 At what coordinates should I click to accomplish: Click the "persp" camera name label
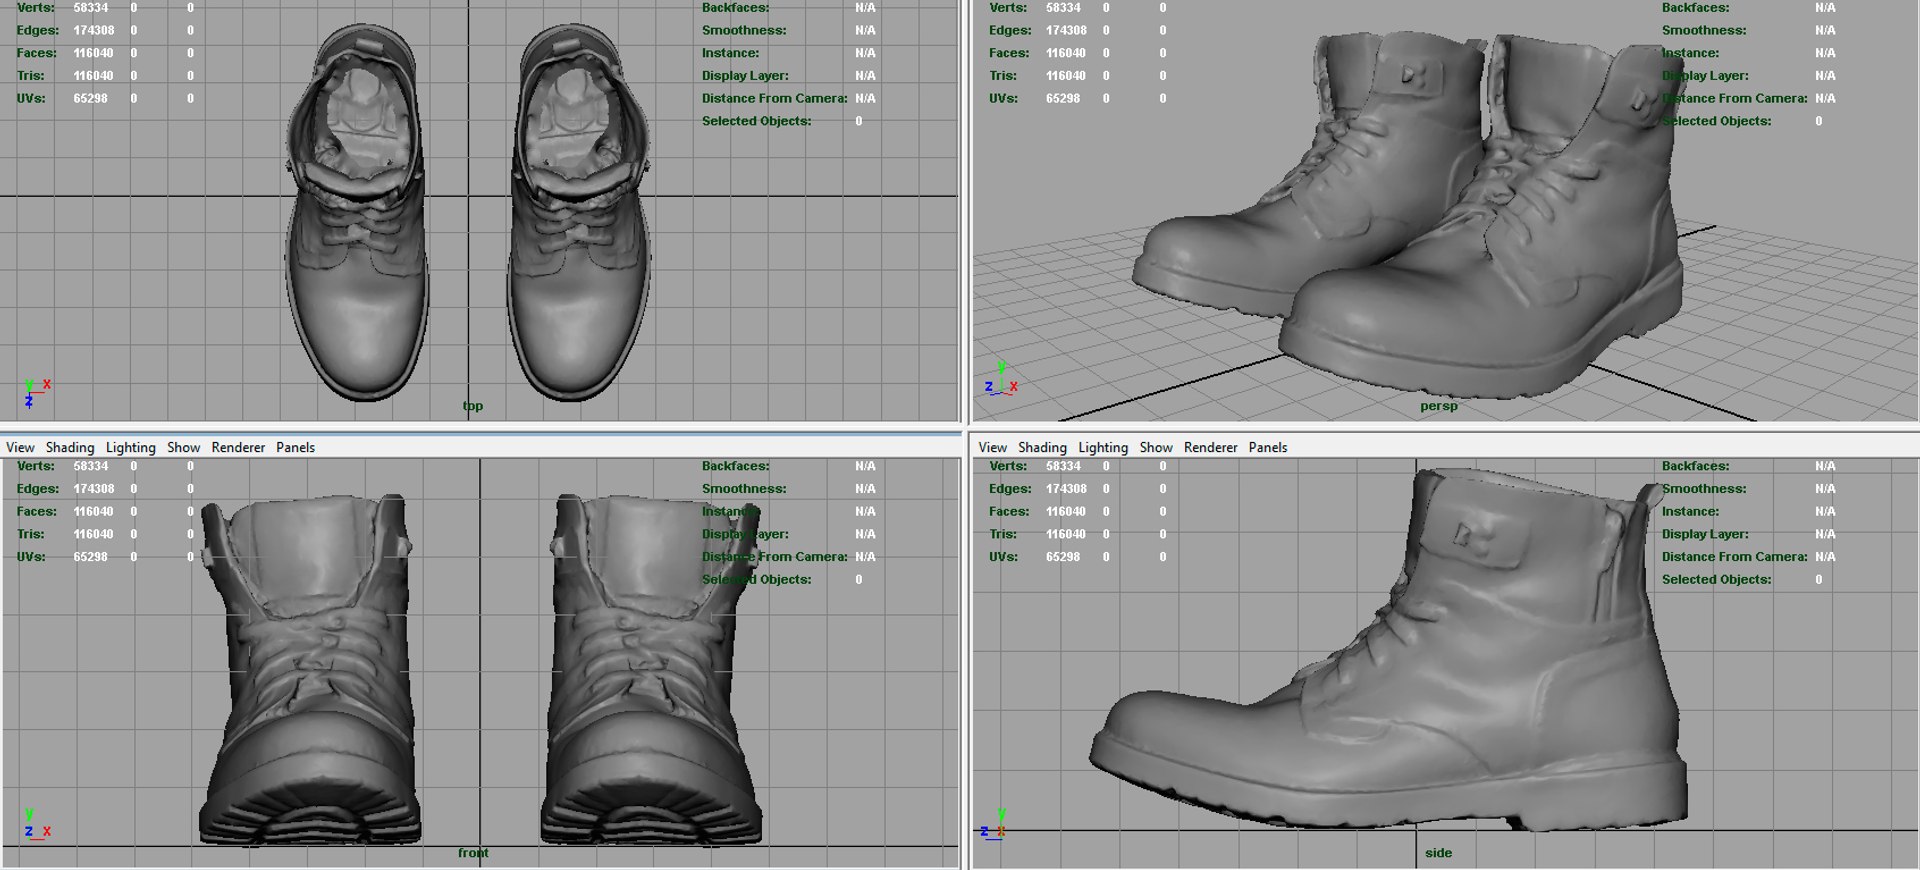coord(1439,406)
